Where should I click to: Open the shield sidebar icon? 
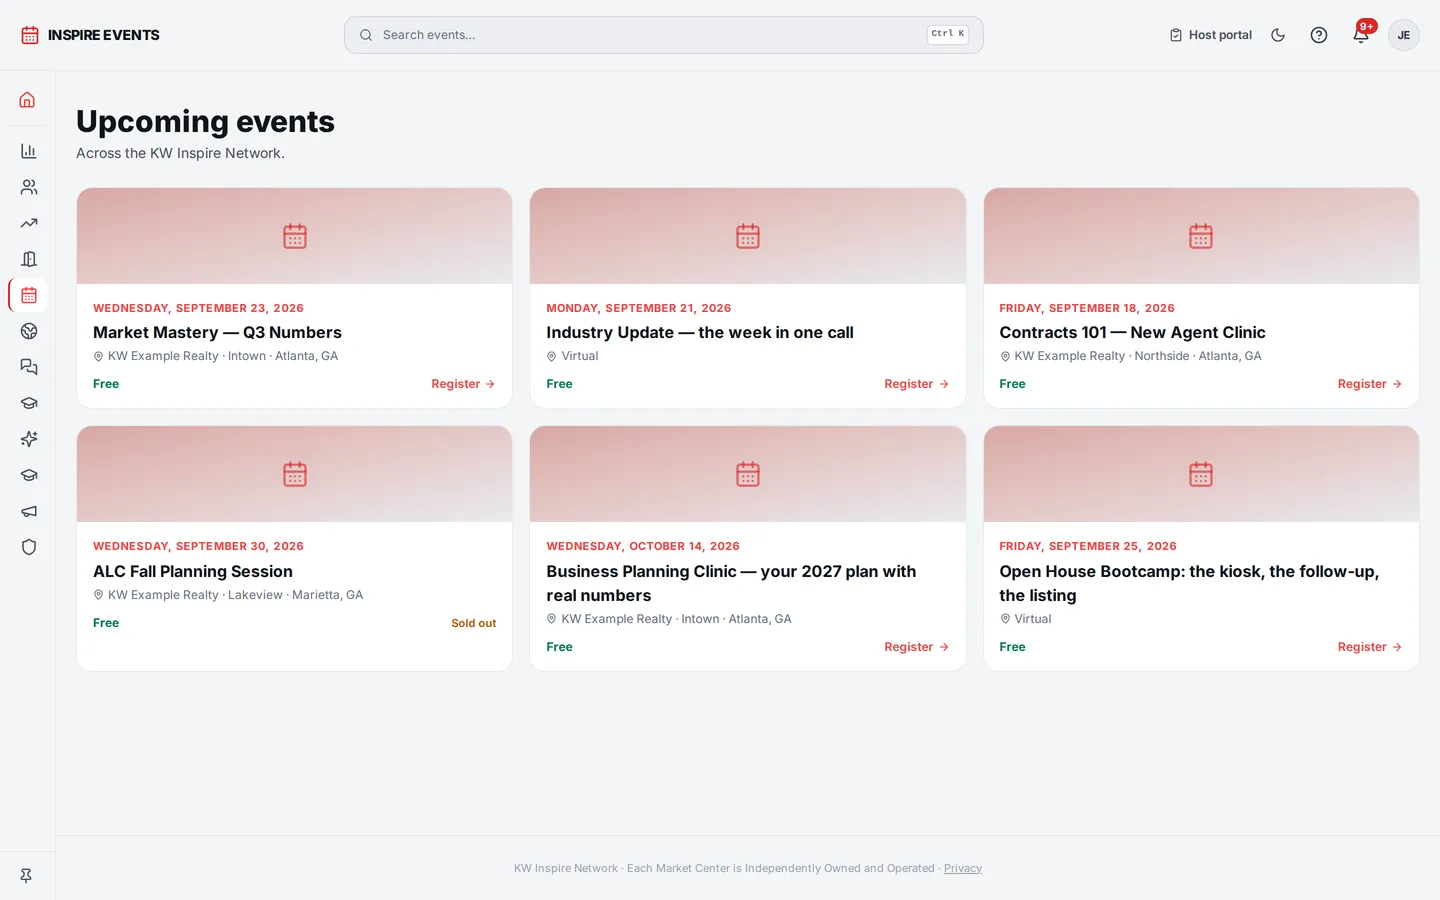coord(29,547)
